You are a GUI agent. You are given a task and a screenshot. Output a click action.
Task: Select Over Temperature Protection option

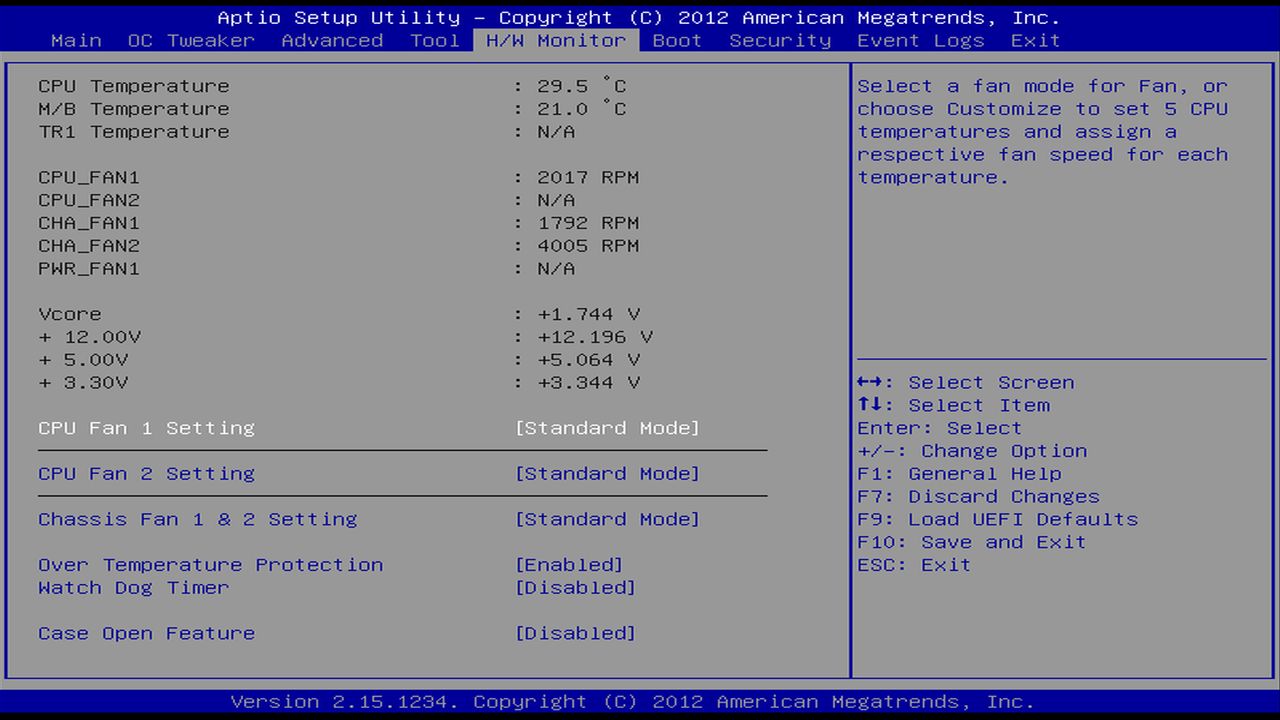point(210,565)
